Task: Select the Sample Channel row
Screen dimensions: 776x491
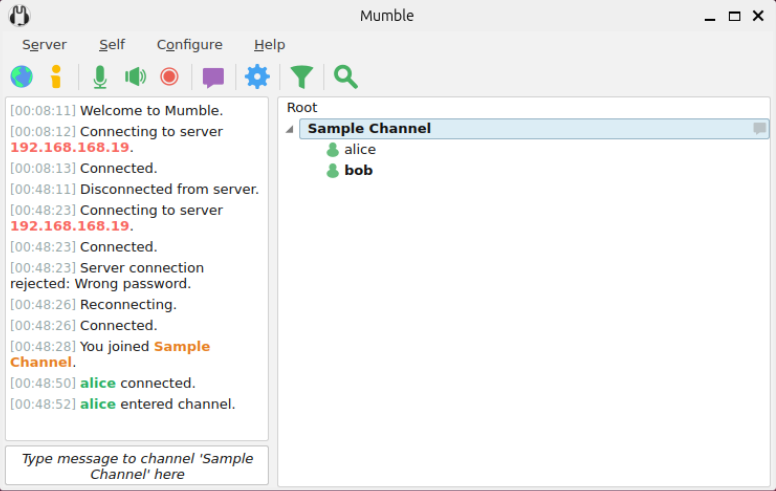Action: 534,129
